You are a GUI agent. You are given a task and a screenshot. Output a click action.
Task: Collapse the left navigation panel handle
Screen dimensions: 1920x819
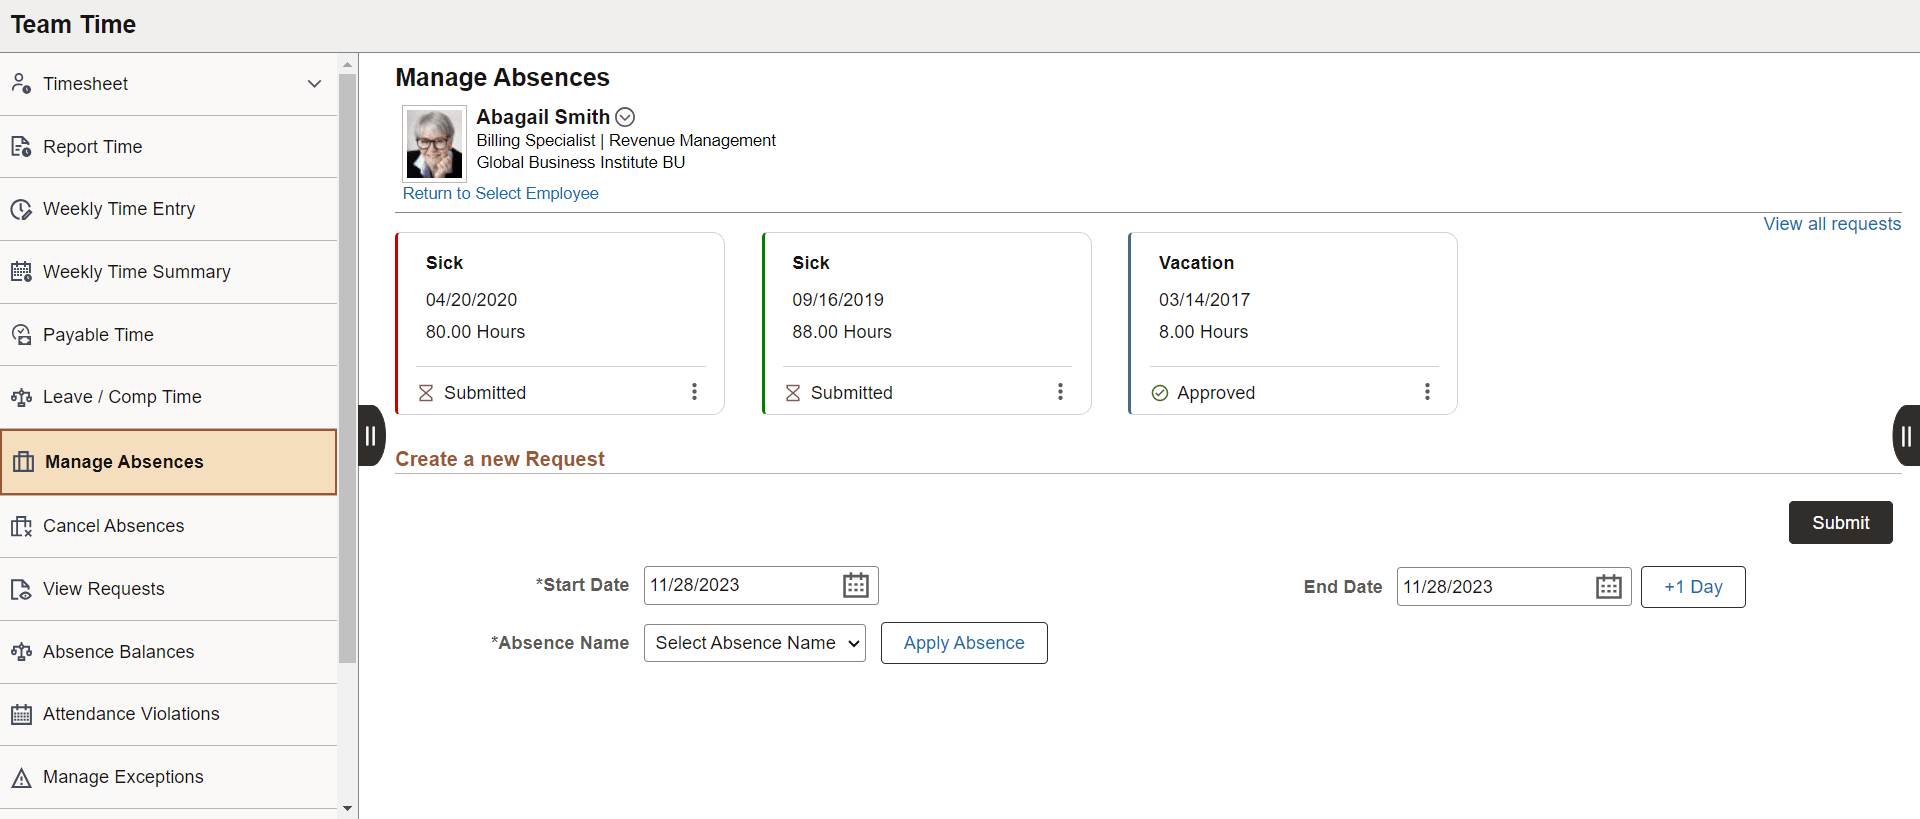coord(371,435)
